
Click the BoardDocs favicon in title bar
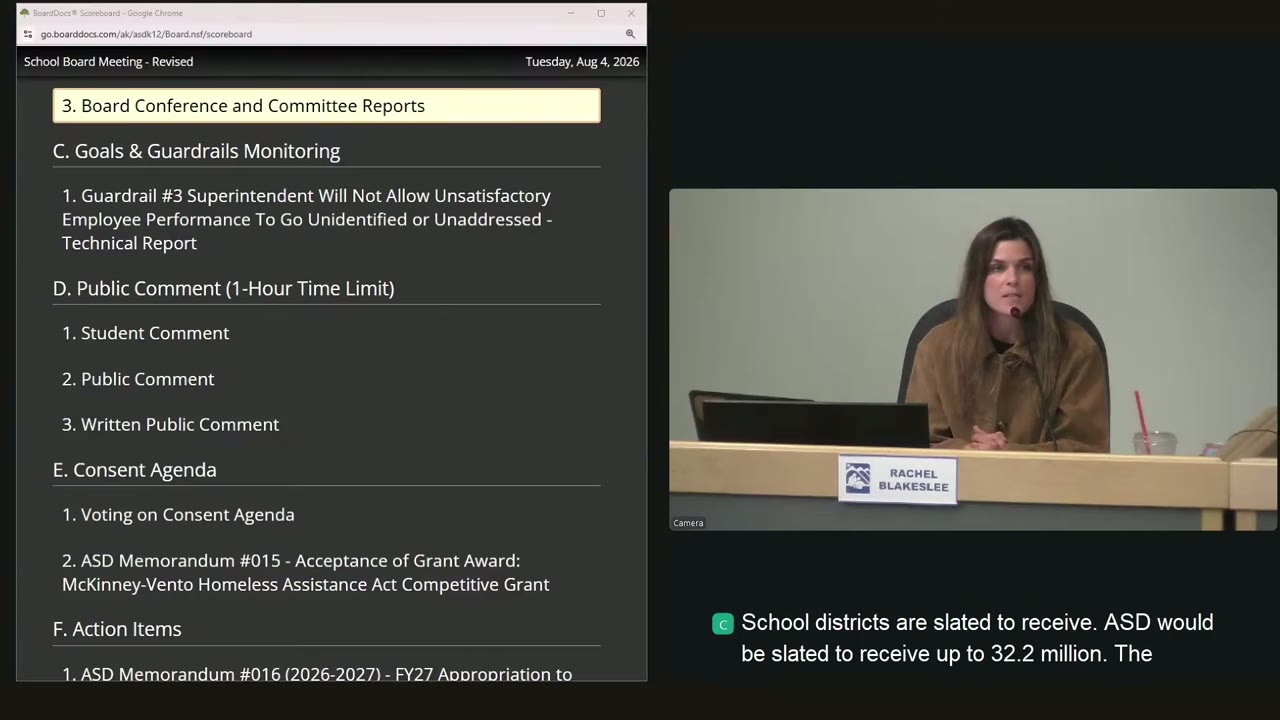tap(25, 13)
